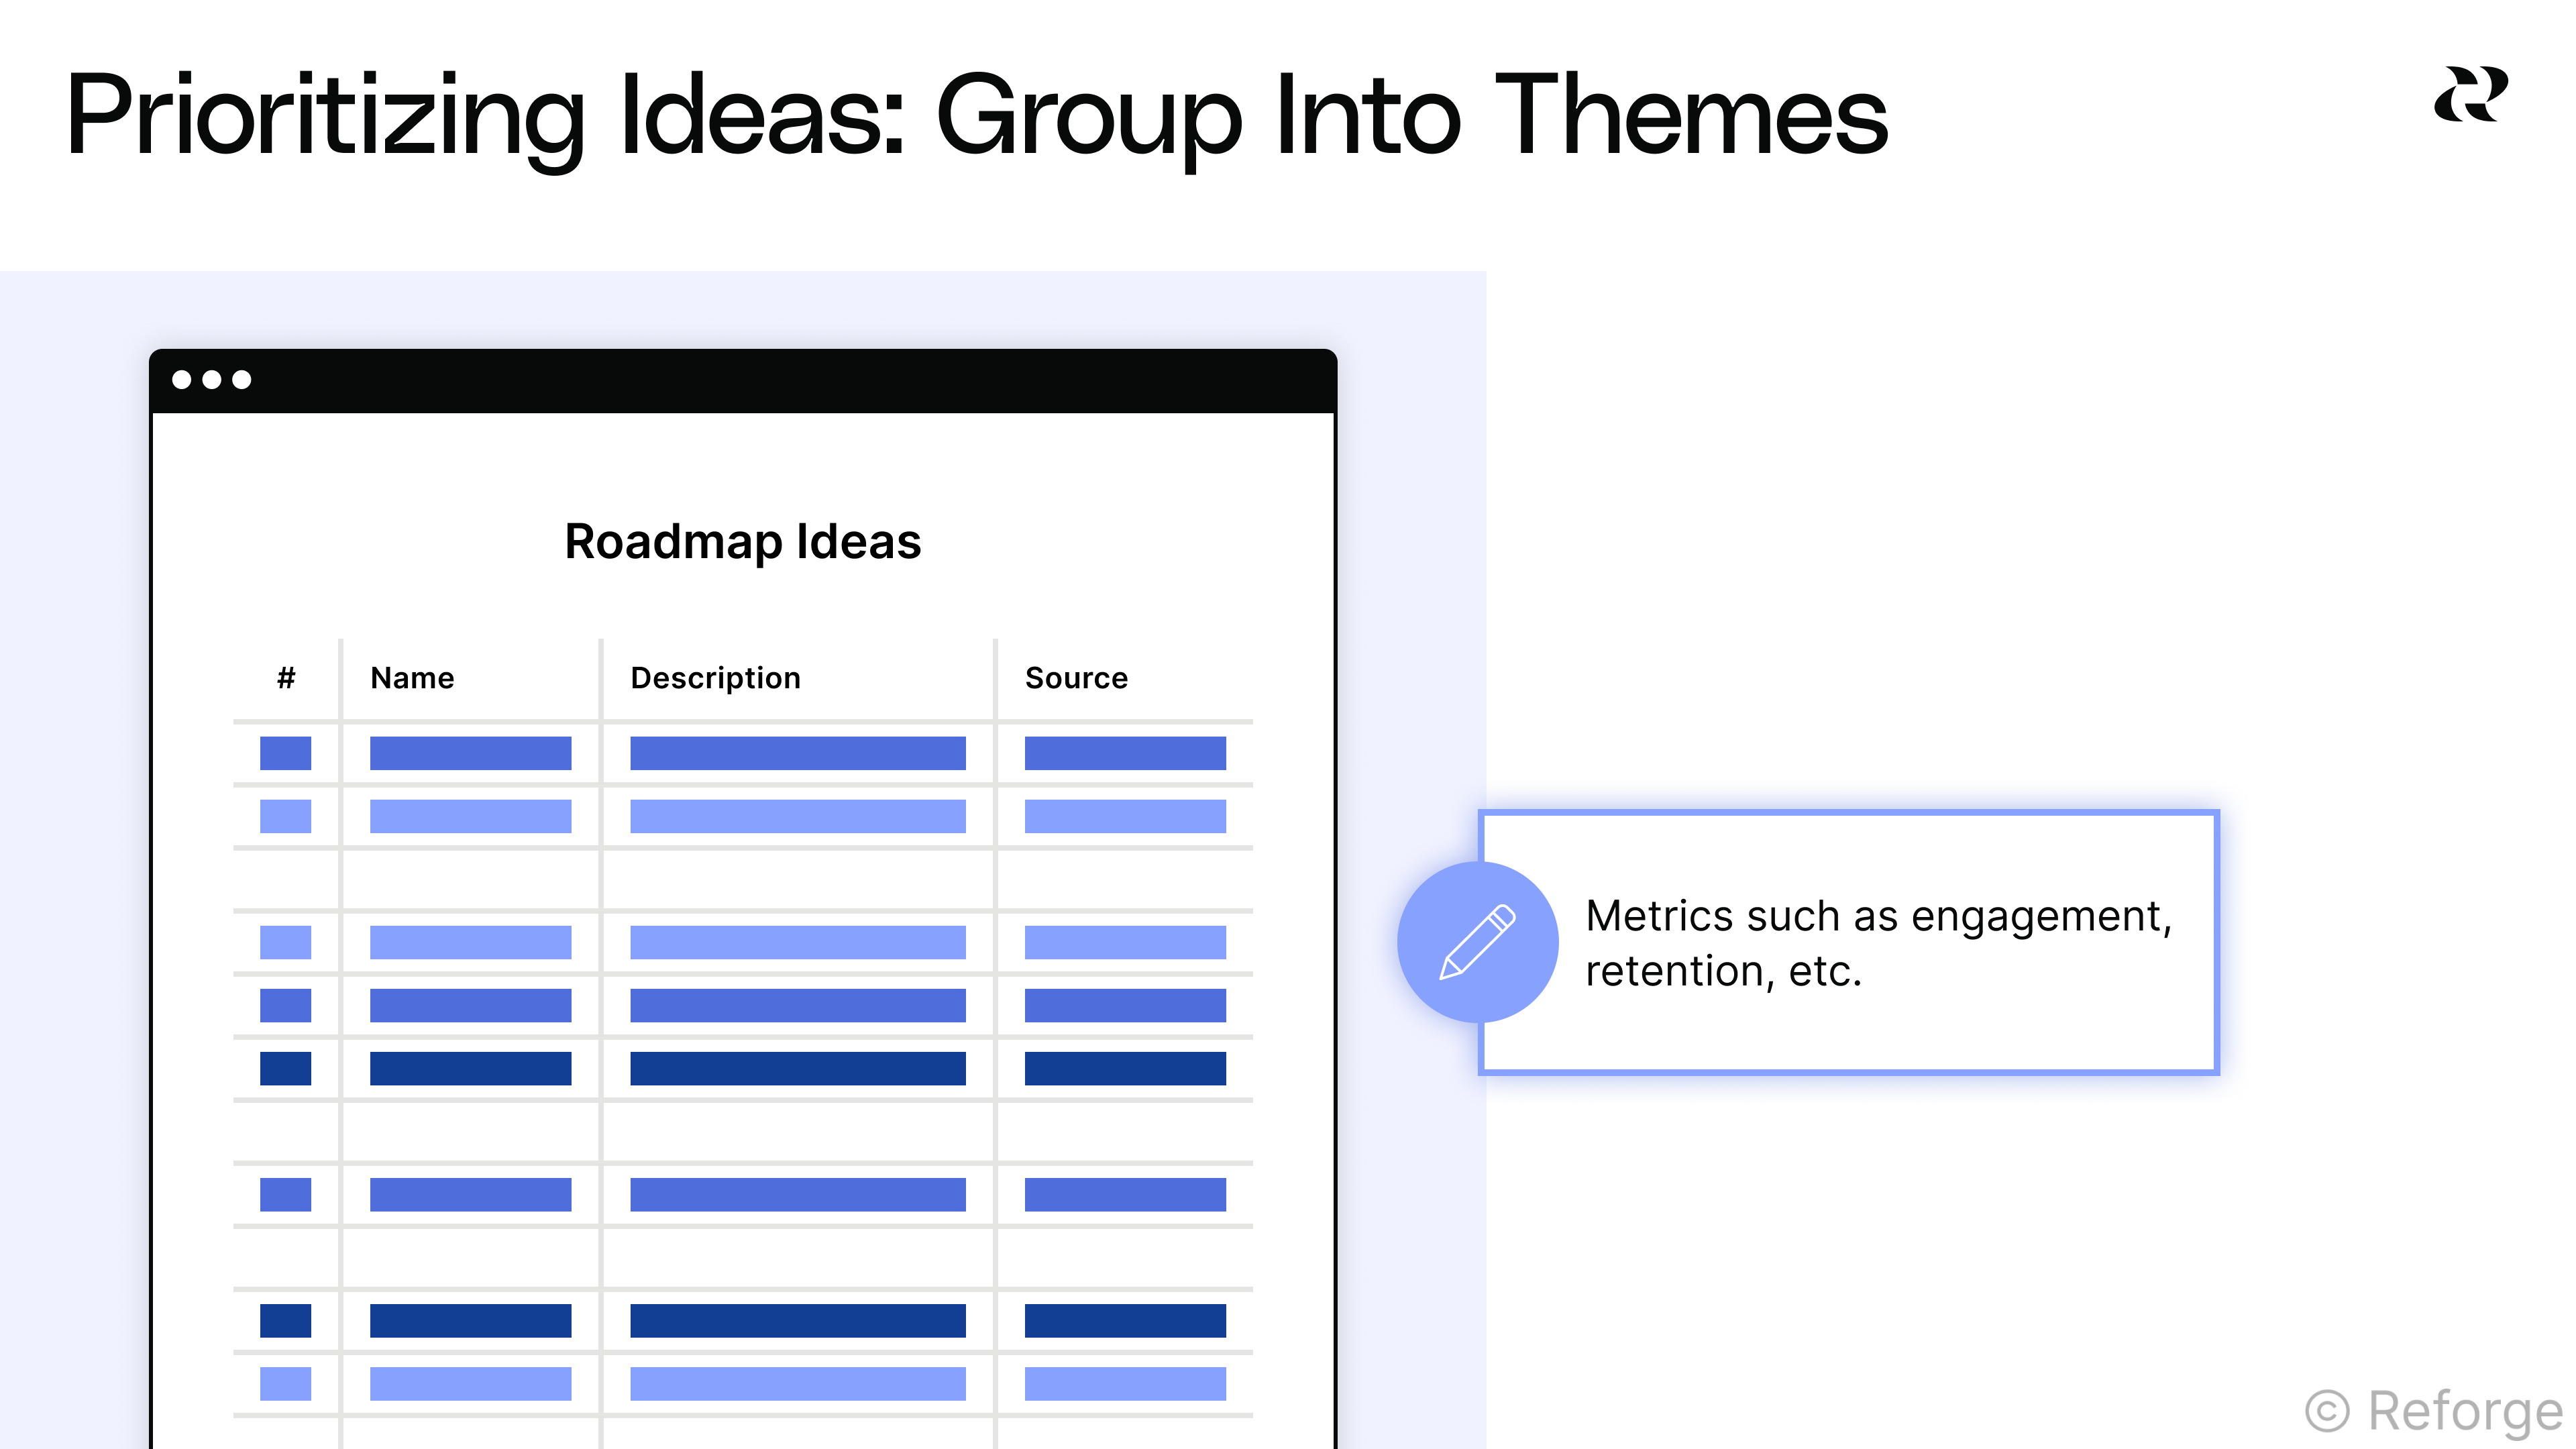This screenshot has height=1449, width=2576.
Task: Click the first white dot in the window bar
Action: (x=182, y=380)
